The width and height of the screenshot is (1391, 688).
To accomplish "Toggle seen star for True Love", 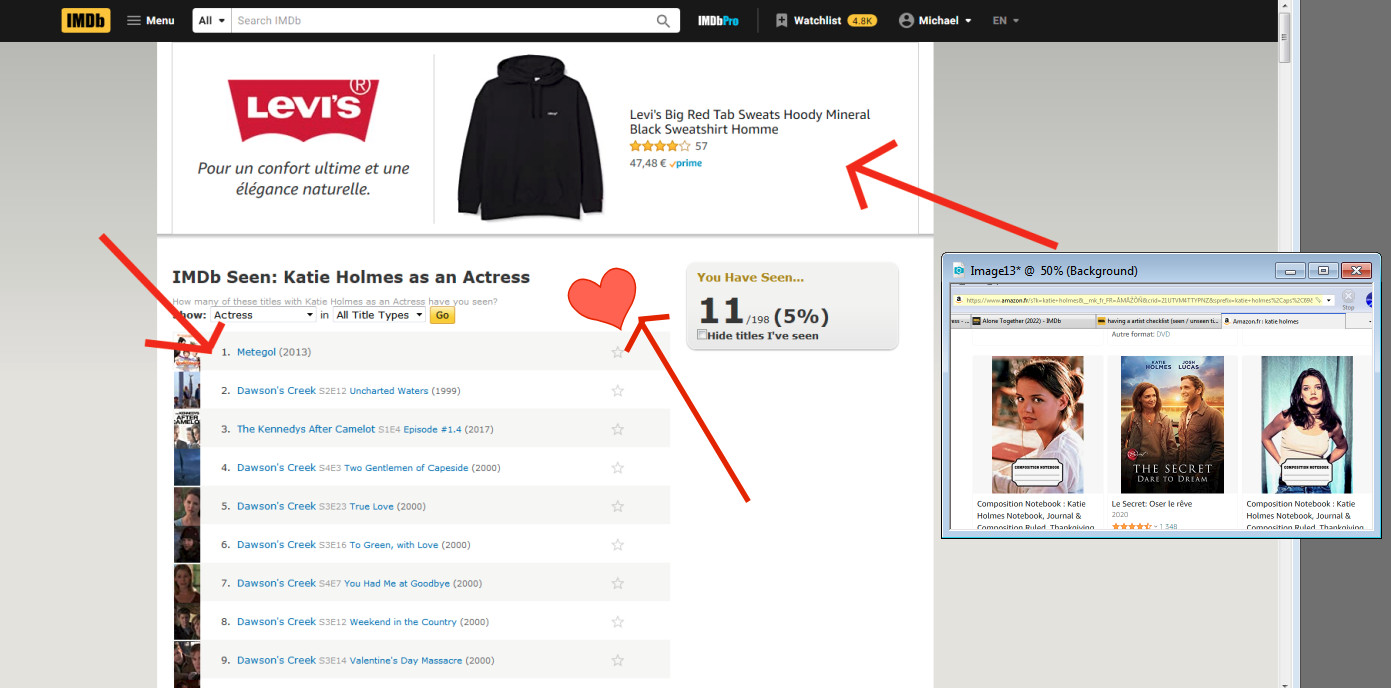I will (617, 506).
